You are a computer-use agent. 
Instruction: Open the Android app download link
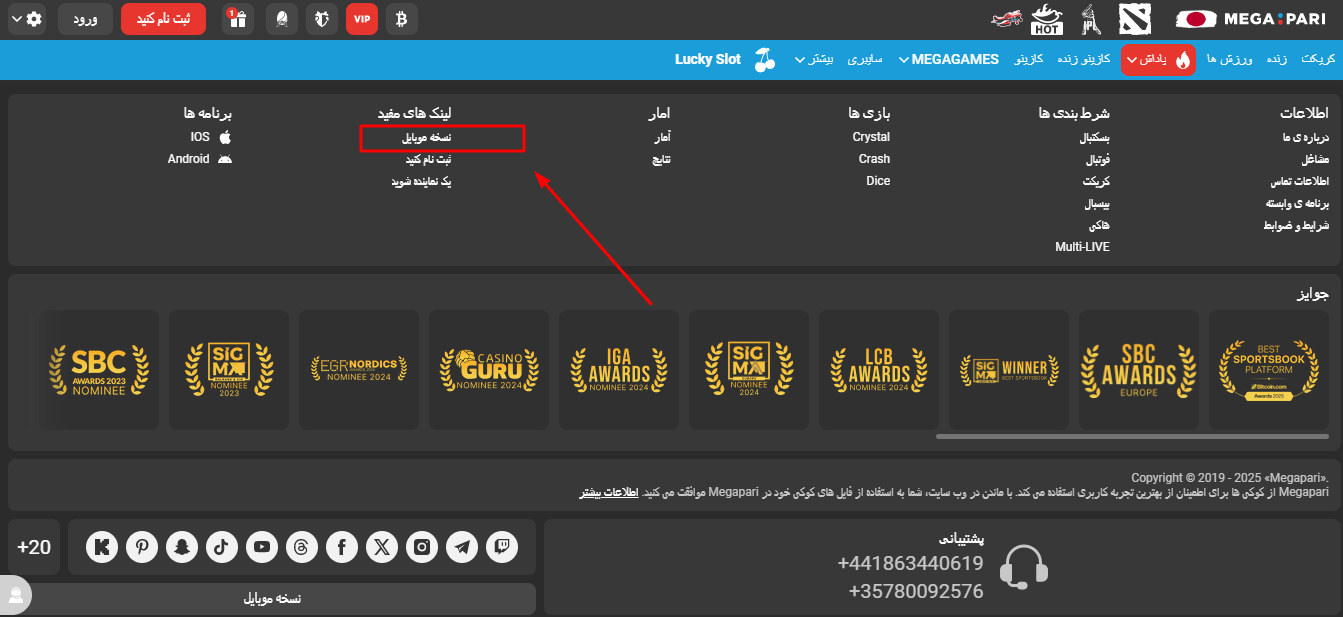(x=199, y=159)
